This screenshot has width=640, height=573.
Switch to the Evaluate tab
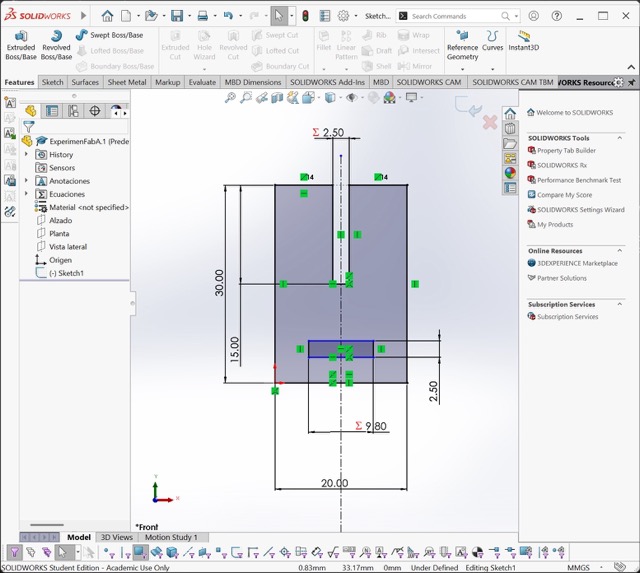point(202,82)
